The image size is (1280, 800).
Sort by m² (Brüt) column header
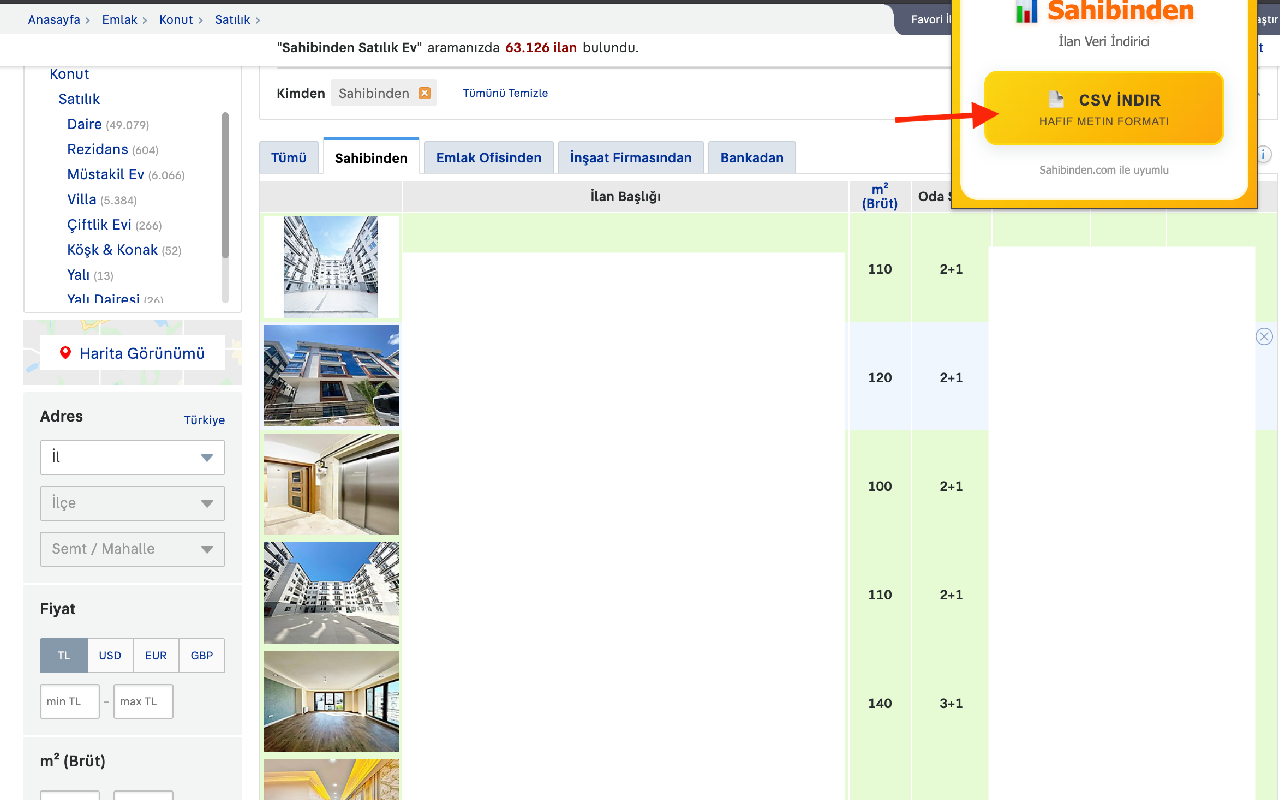click(880, 196)
